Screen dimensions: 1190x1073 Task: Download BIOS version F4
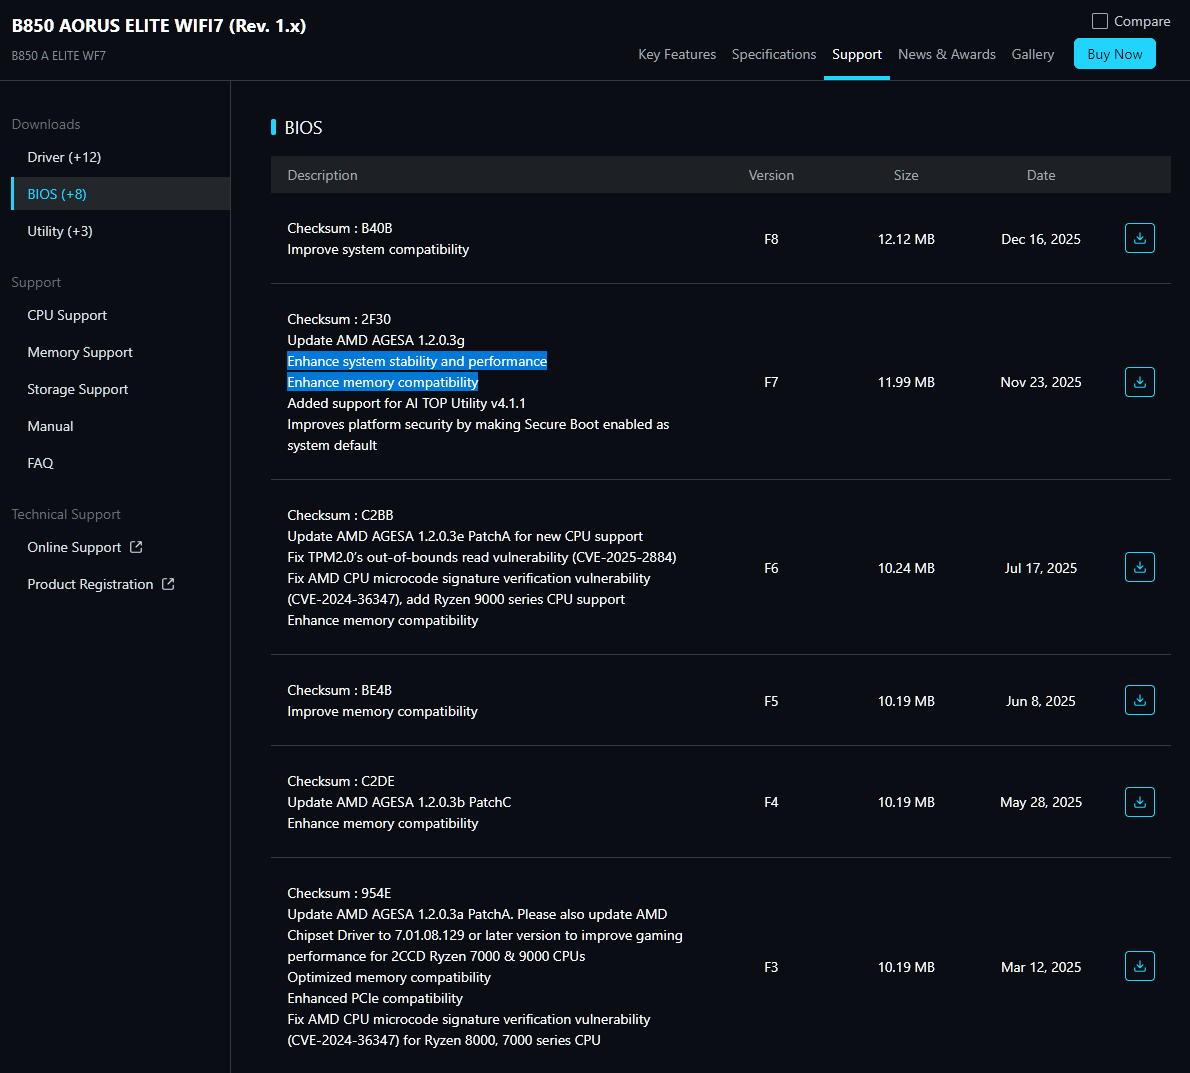coord(1139,802)
